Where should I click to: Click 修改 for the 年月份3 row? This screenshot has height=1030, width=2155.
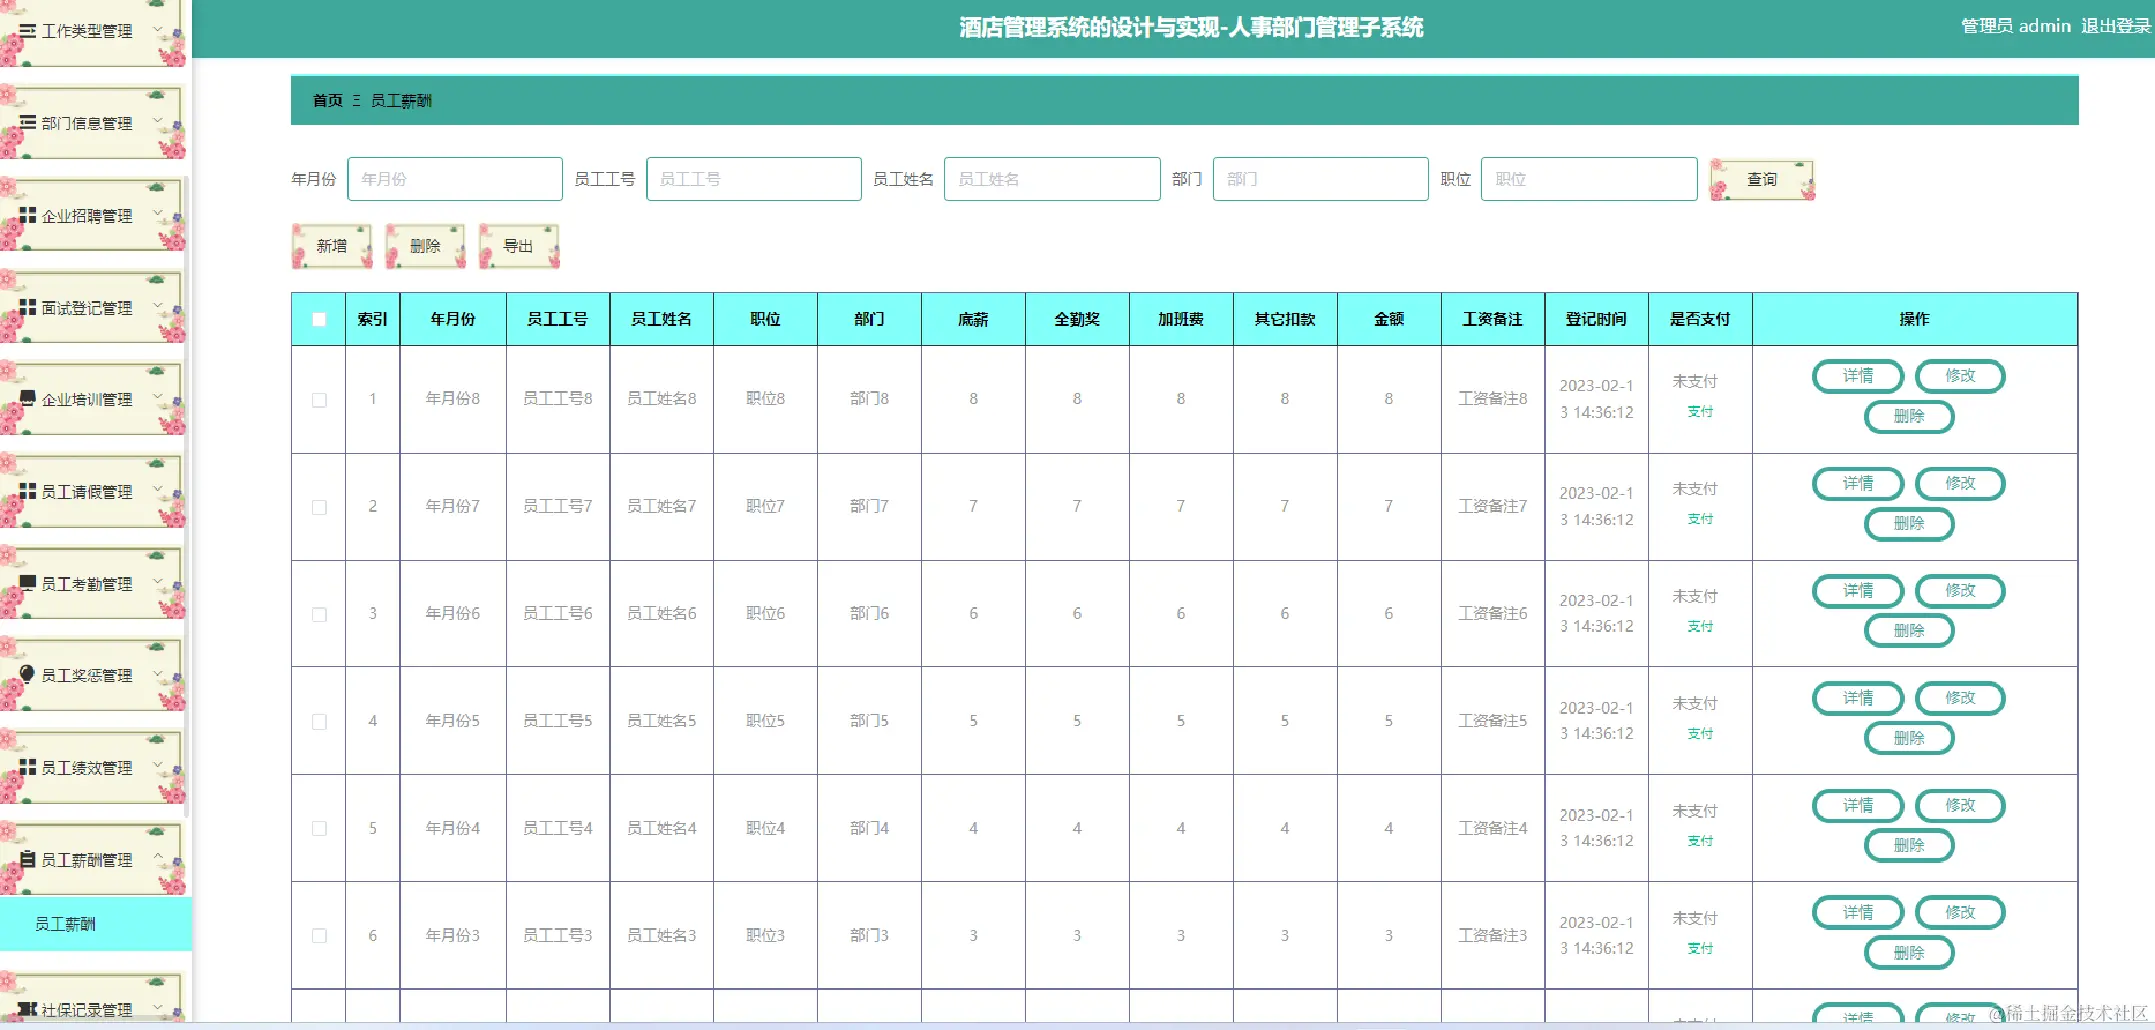click(x=1960, y=913)
